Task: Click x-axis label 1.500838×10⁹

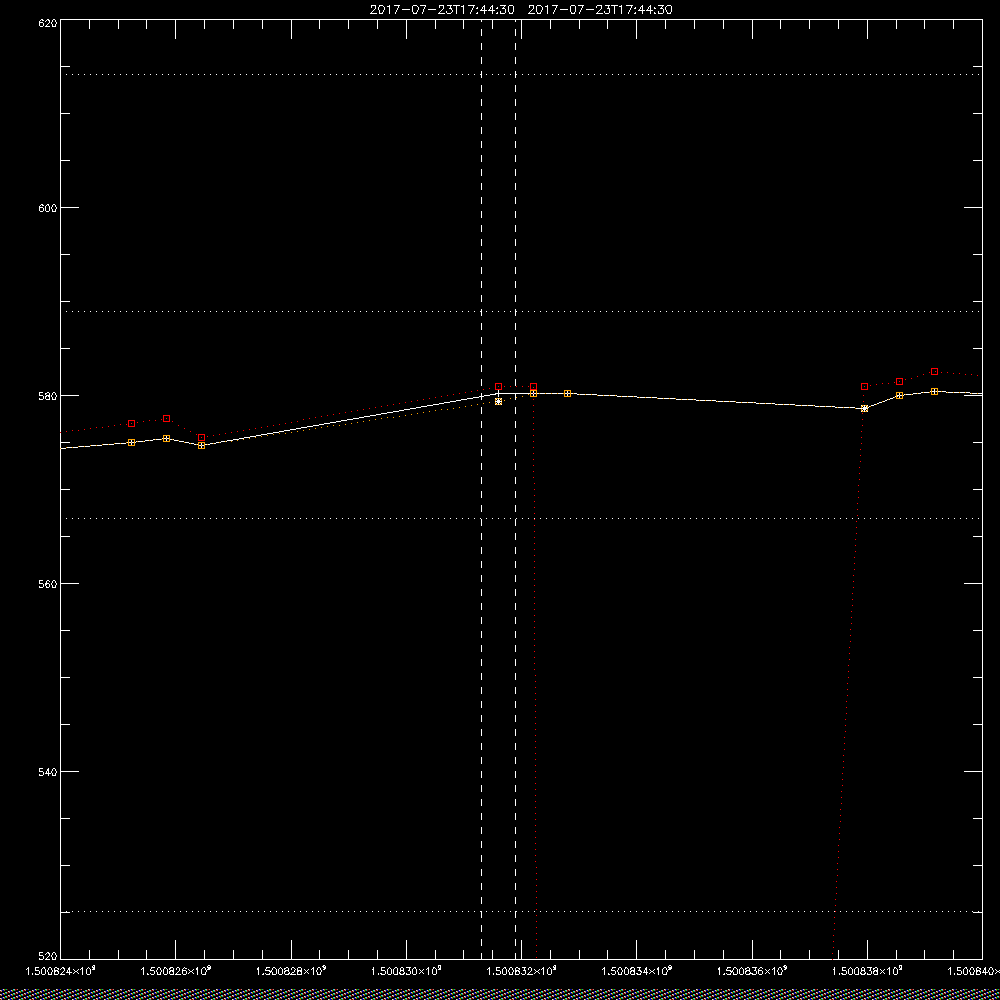Action: tap(868, 970)
